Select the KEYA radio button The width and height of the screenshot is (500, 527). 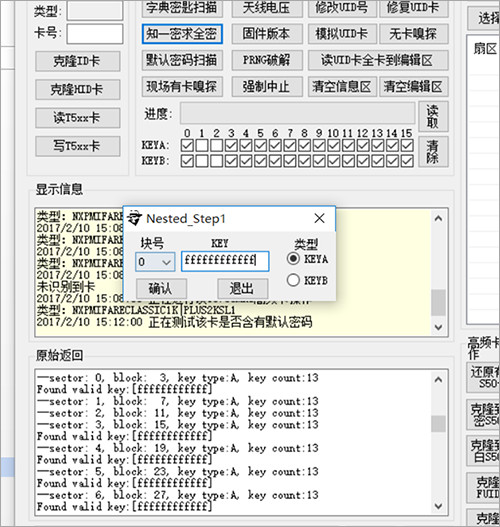coord(293,258)
